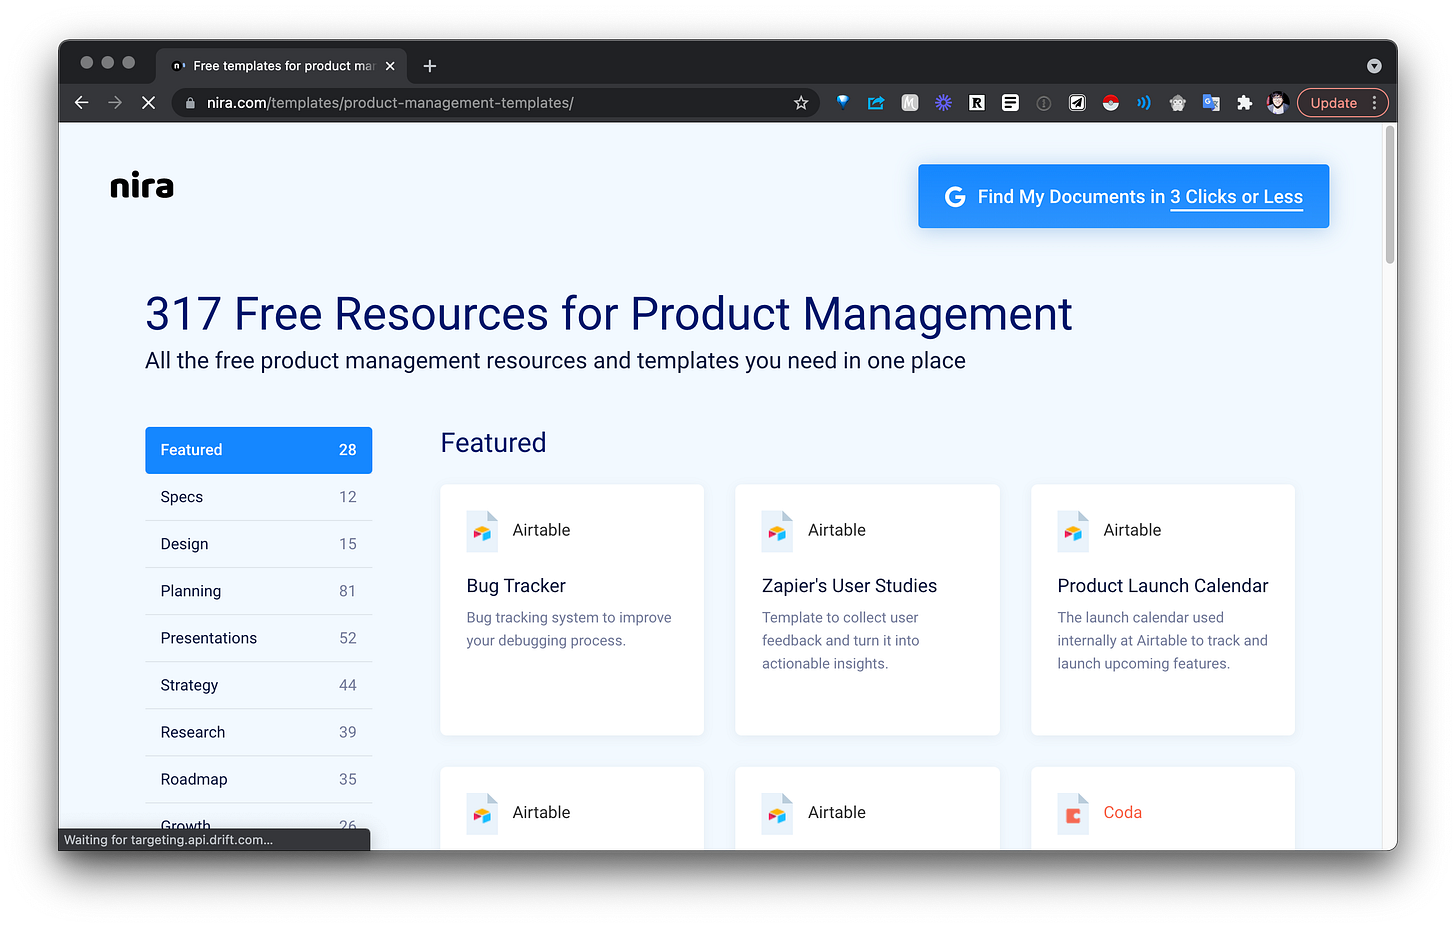Click the forward navigation arrow
This screenshot has width=1456, height=928.
click(x=115, y=103)
